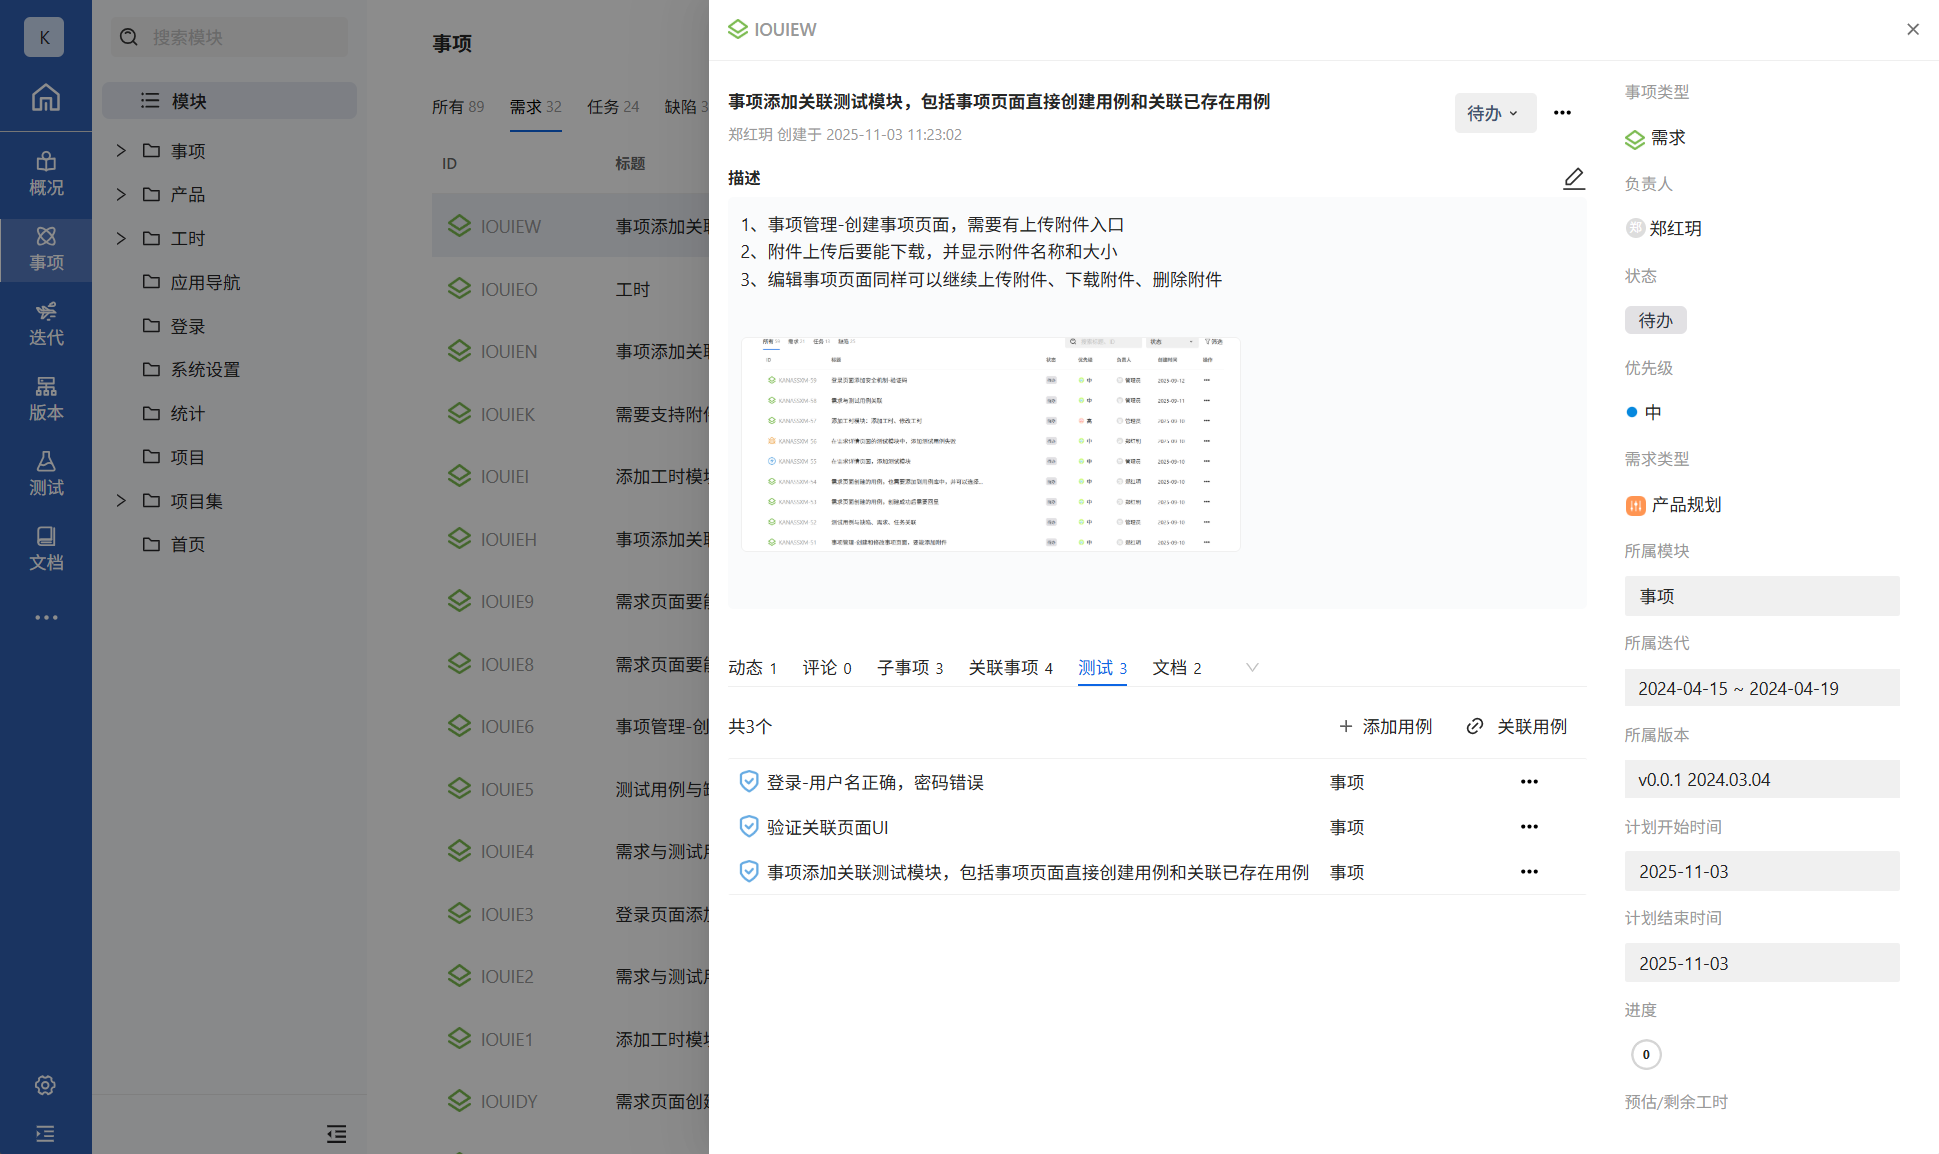Open the home icon in sidebar
The image size is (1939, 1154).
tap(46, 98)
